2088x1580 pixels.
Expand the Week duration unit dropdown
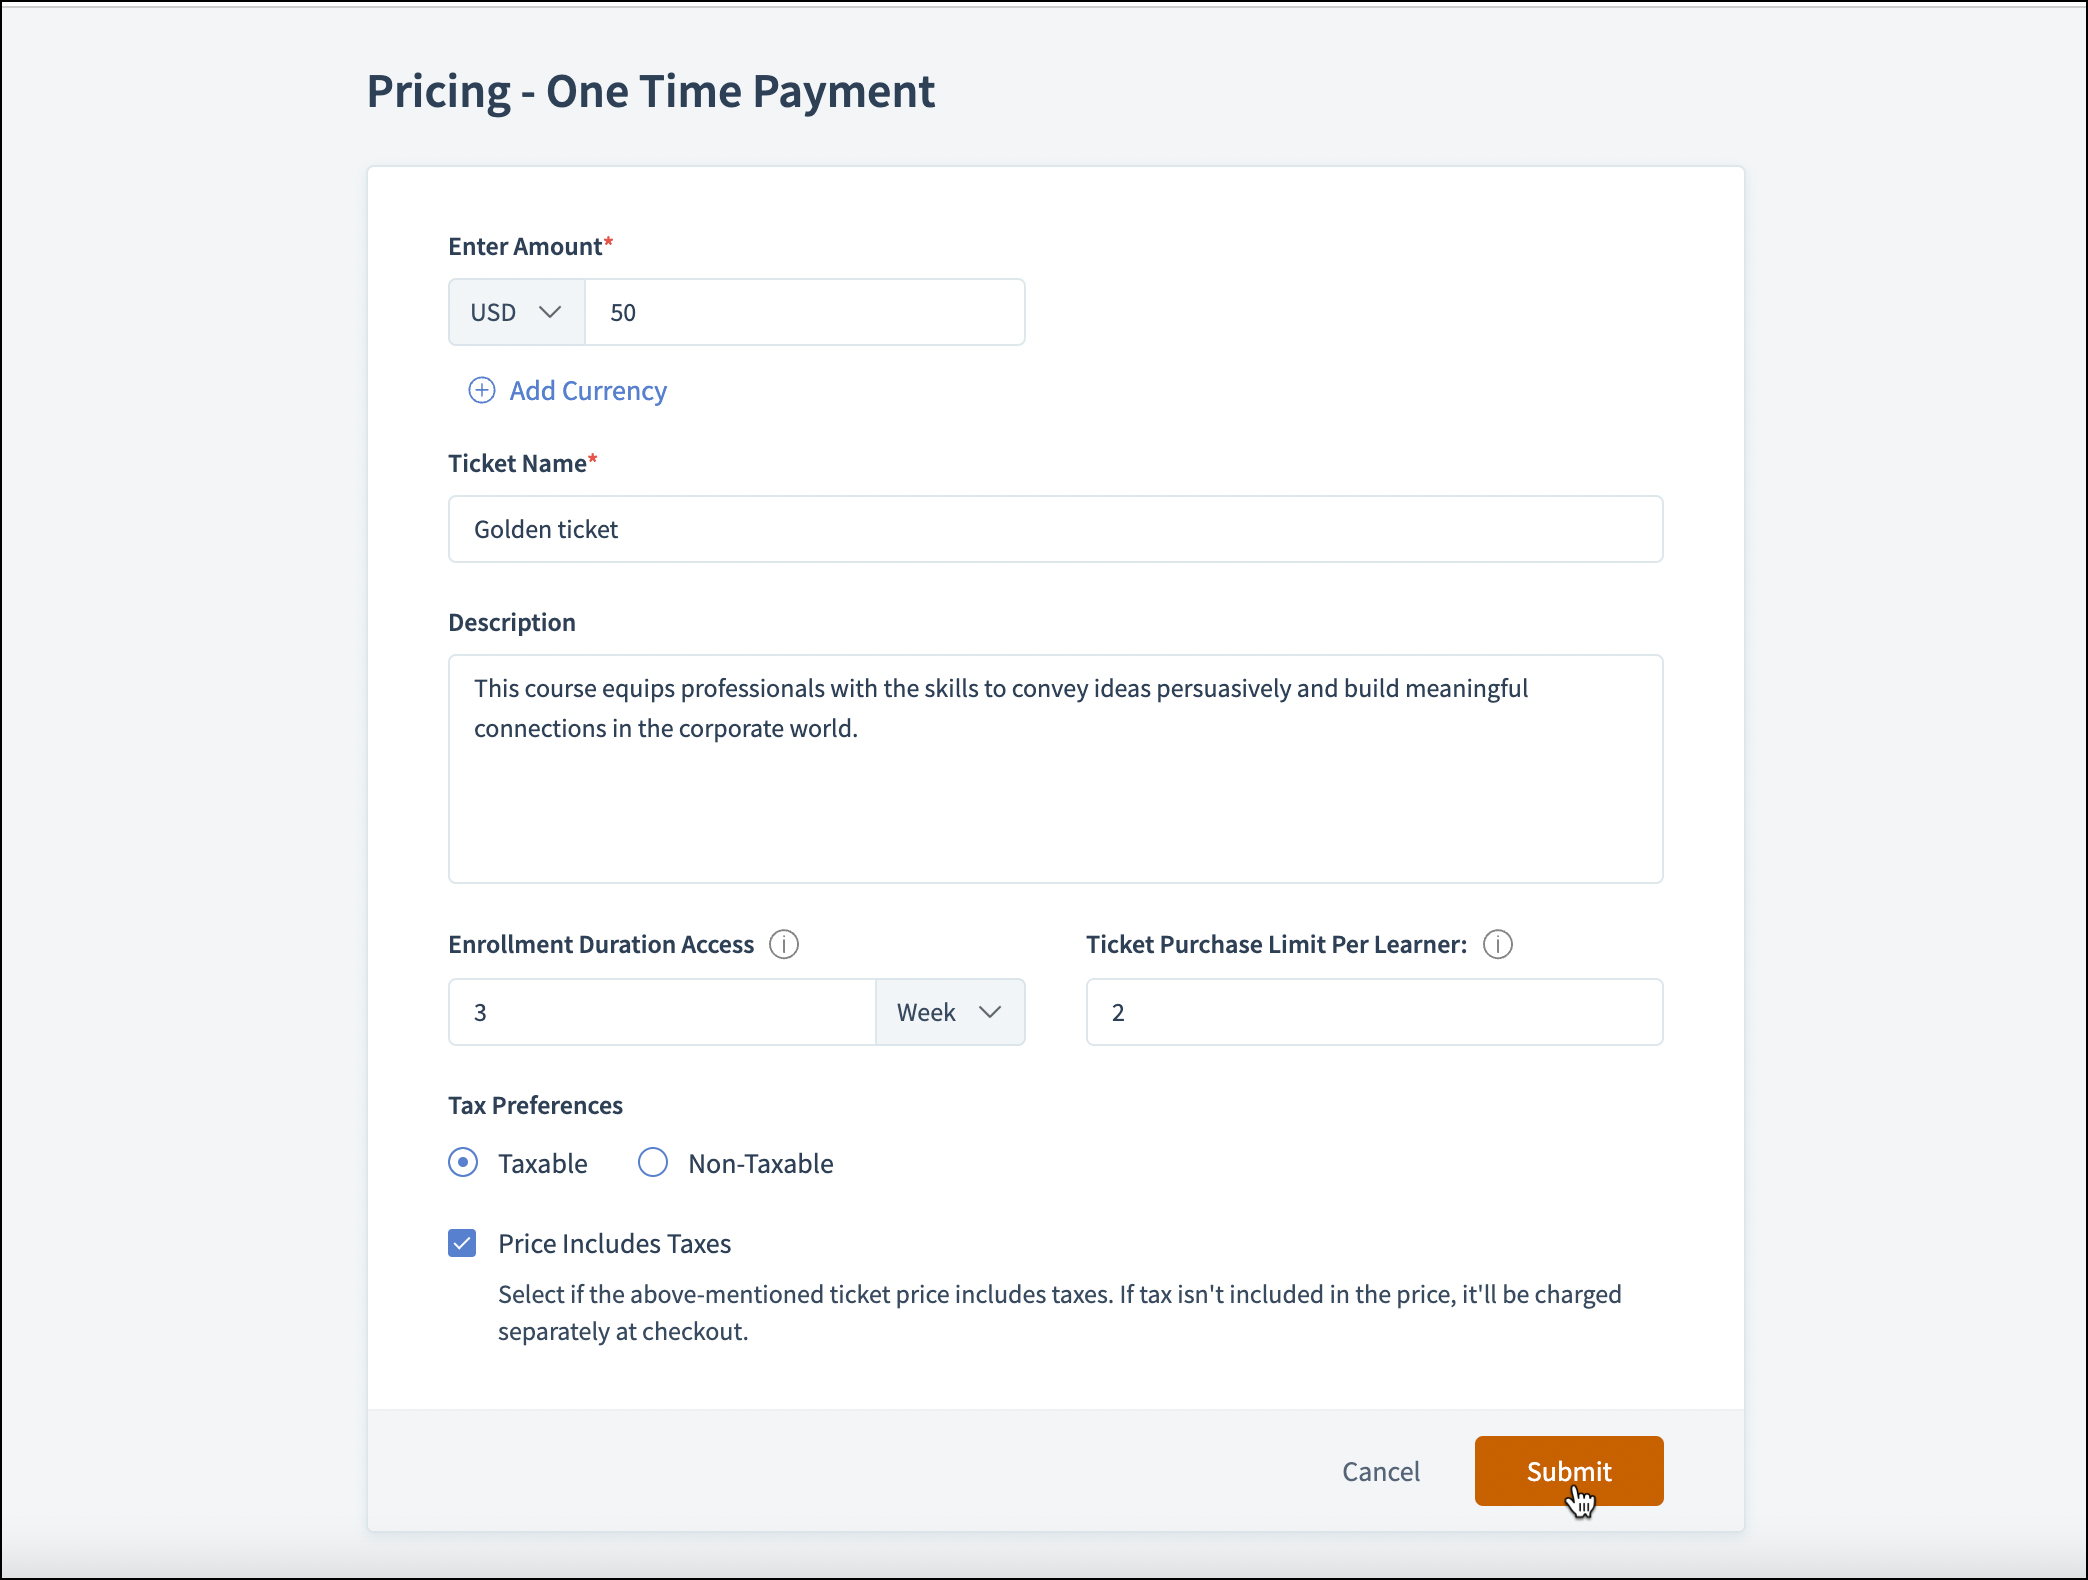949,1012
